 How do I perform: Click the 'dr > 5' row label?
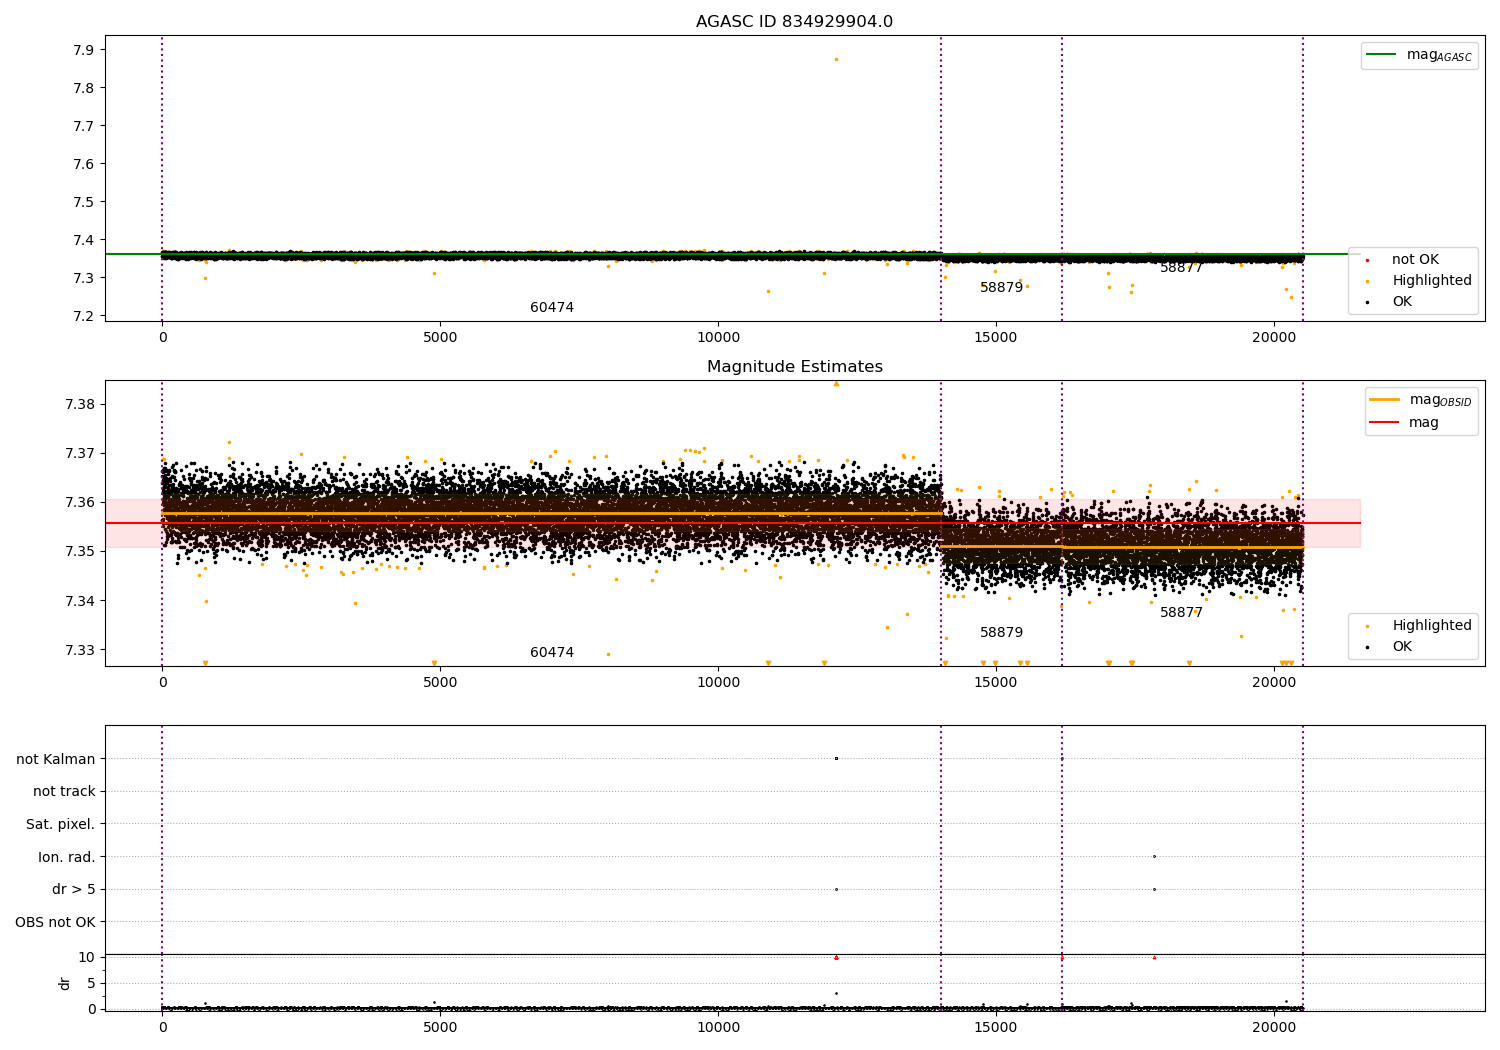(74, 889)
